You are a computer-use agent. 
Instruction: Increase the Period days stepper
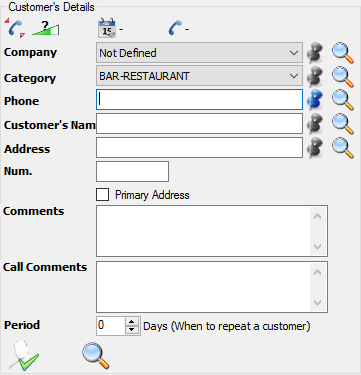tap(132, 322)
